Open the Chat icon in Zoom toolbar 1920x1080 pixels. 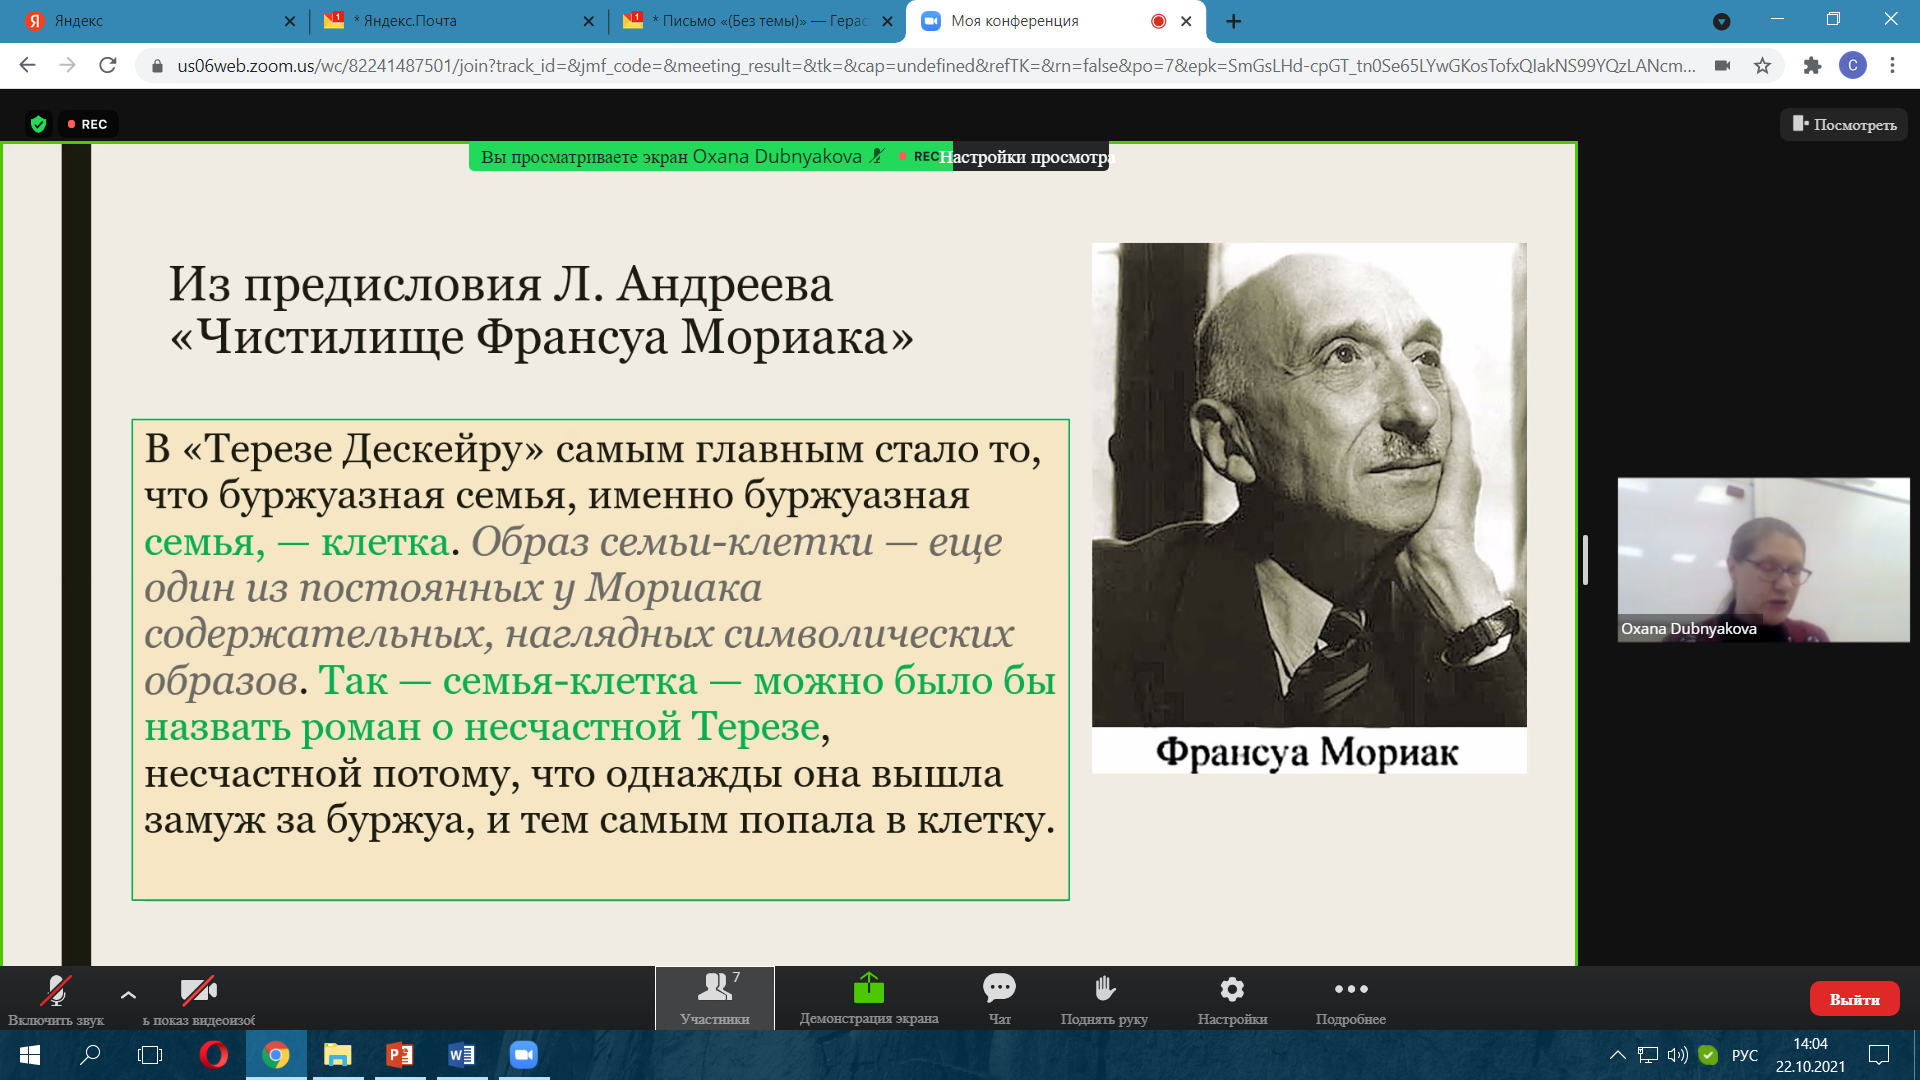(999, 990)
